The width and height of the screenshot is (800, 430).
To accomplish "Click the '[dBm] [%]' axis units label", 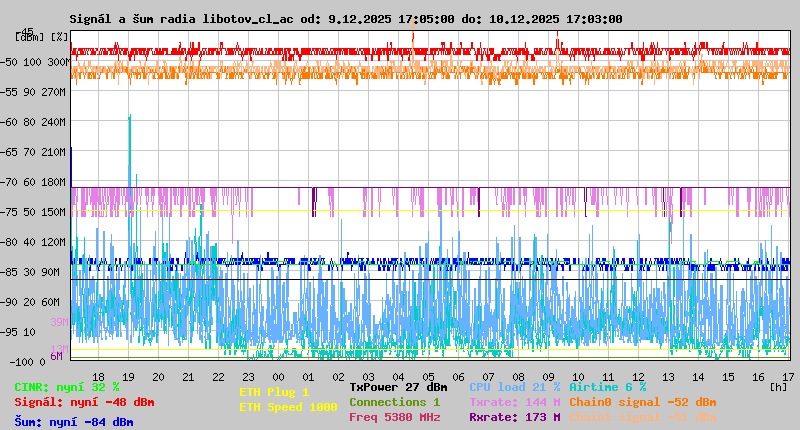I will [x=42, y=37].
